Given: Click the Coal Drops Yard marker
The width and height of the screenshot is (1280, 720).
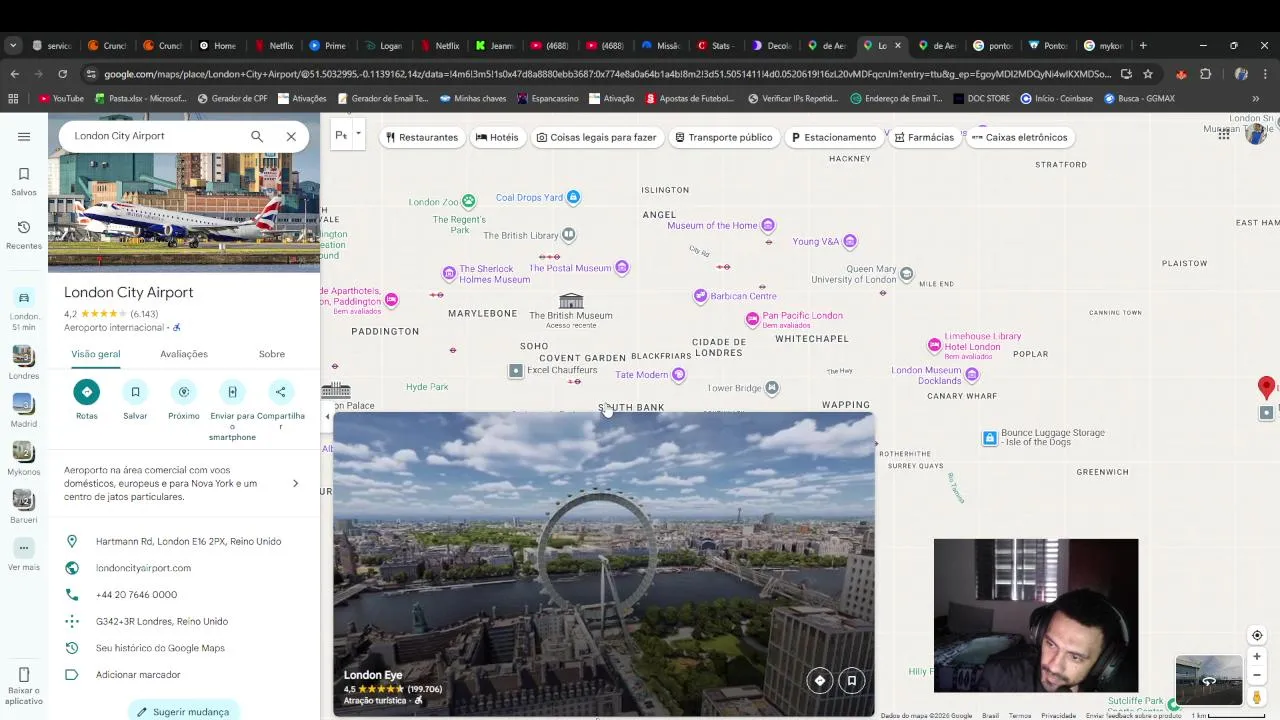Looking at the screenshot, I should (573, 198).
